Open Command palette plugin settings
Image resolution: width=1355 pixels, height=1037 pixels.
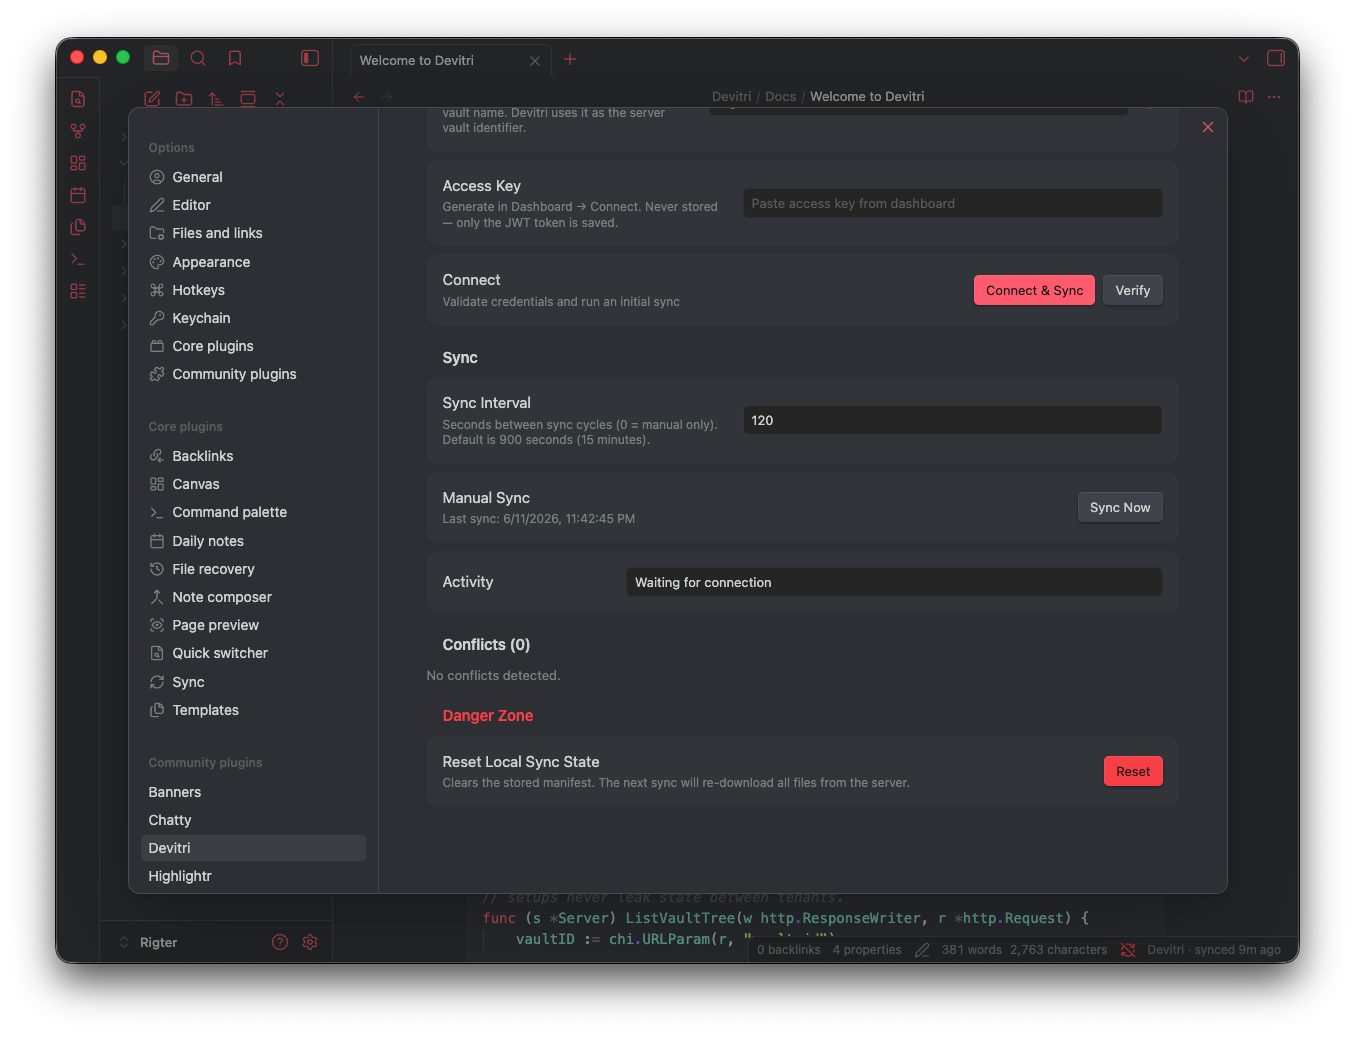click(253, 512)
